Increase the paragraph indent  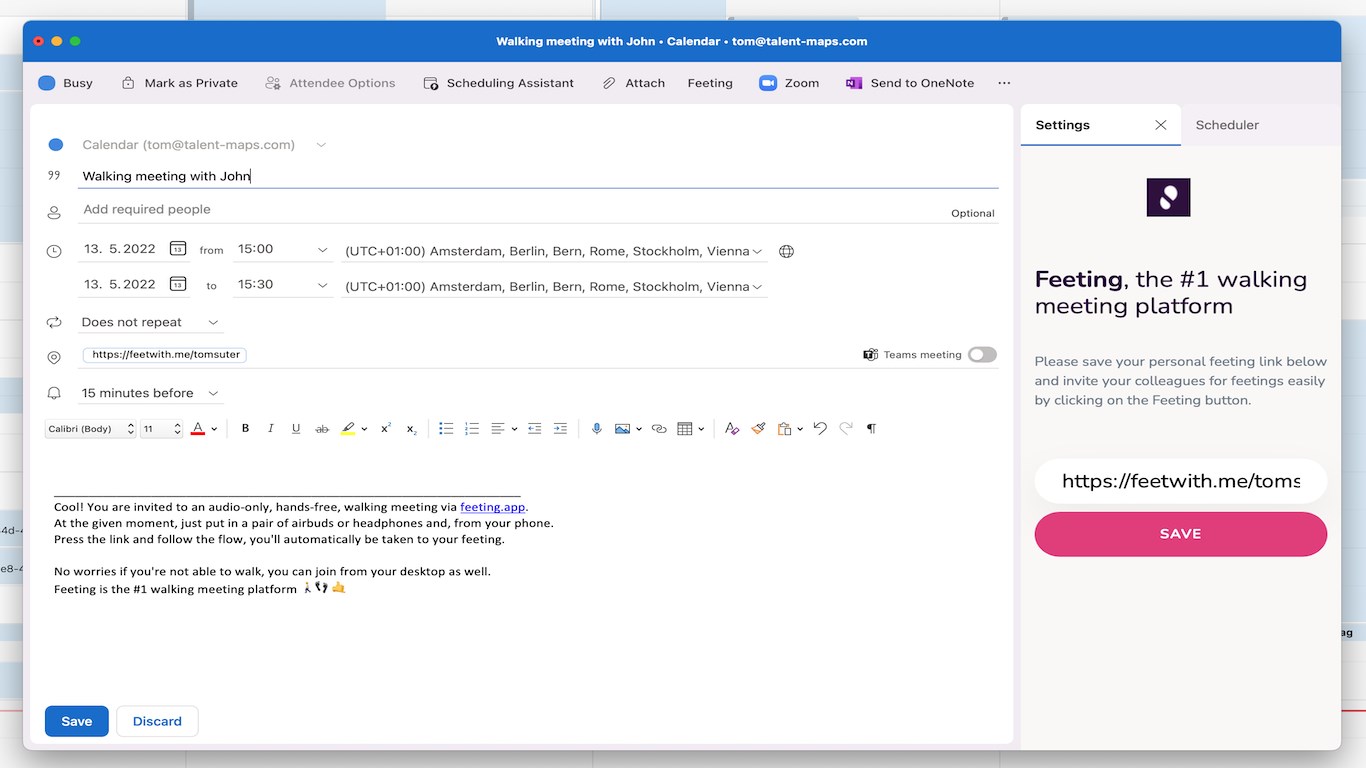pyautogui.click(x=560, y=429)
